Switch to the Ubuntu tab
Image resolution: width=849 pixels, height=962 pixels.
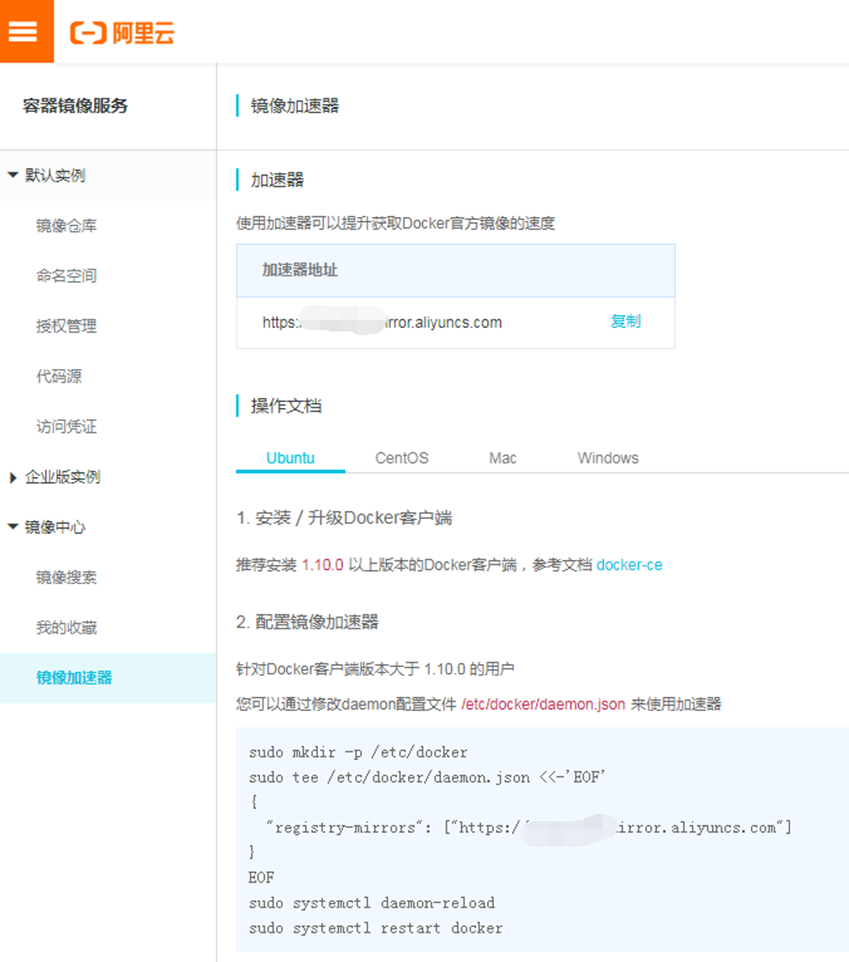click(290, 458)
